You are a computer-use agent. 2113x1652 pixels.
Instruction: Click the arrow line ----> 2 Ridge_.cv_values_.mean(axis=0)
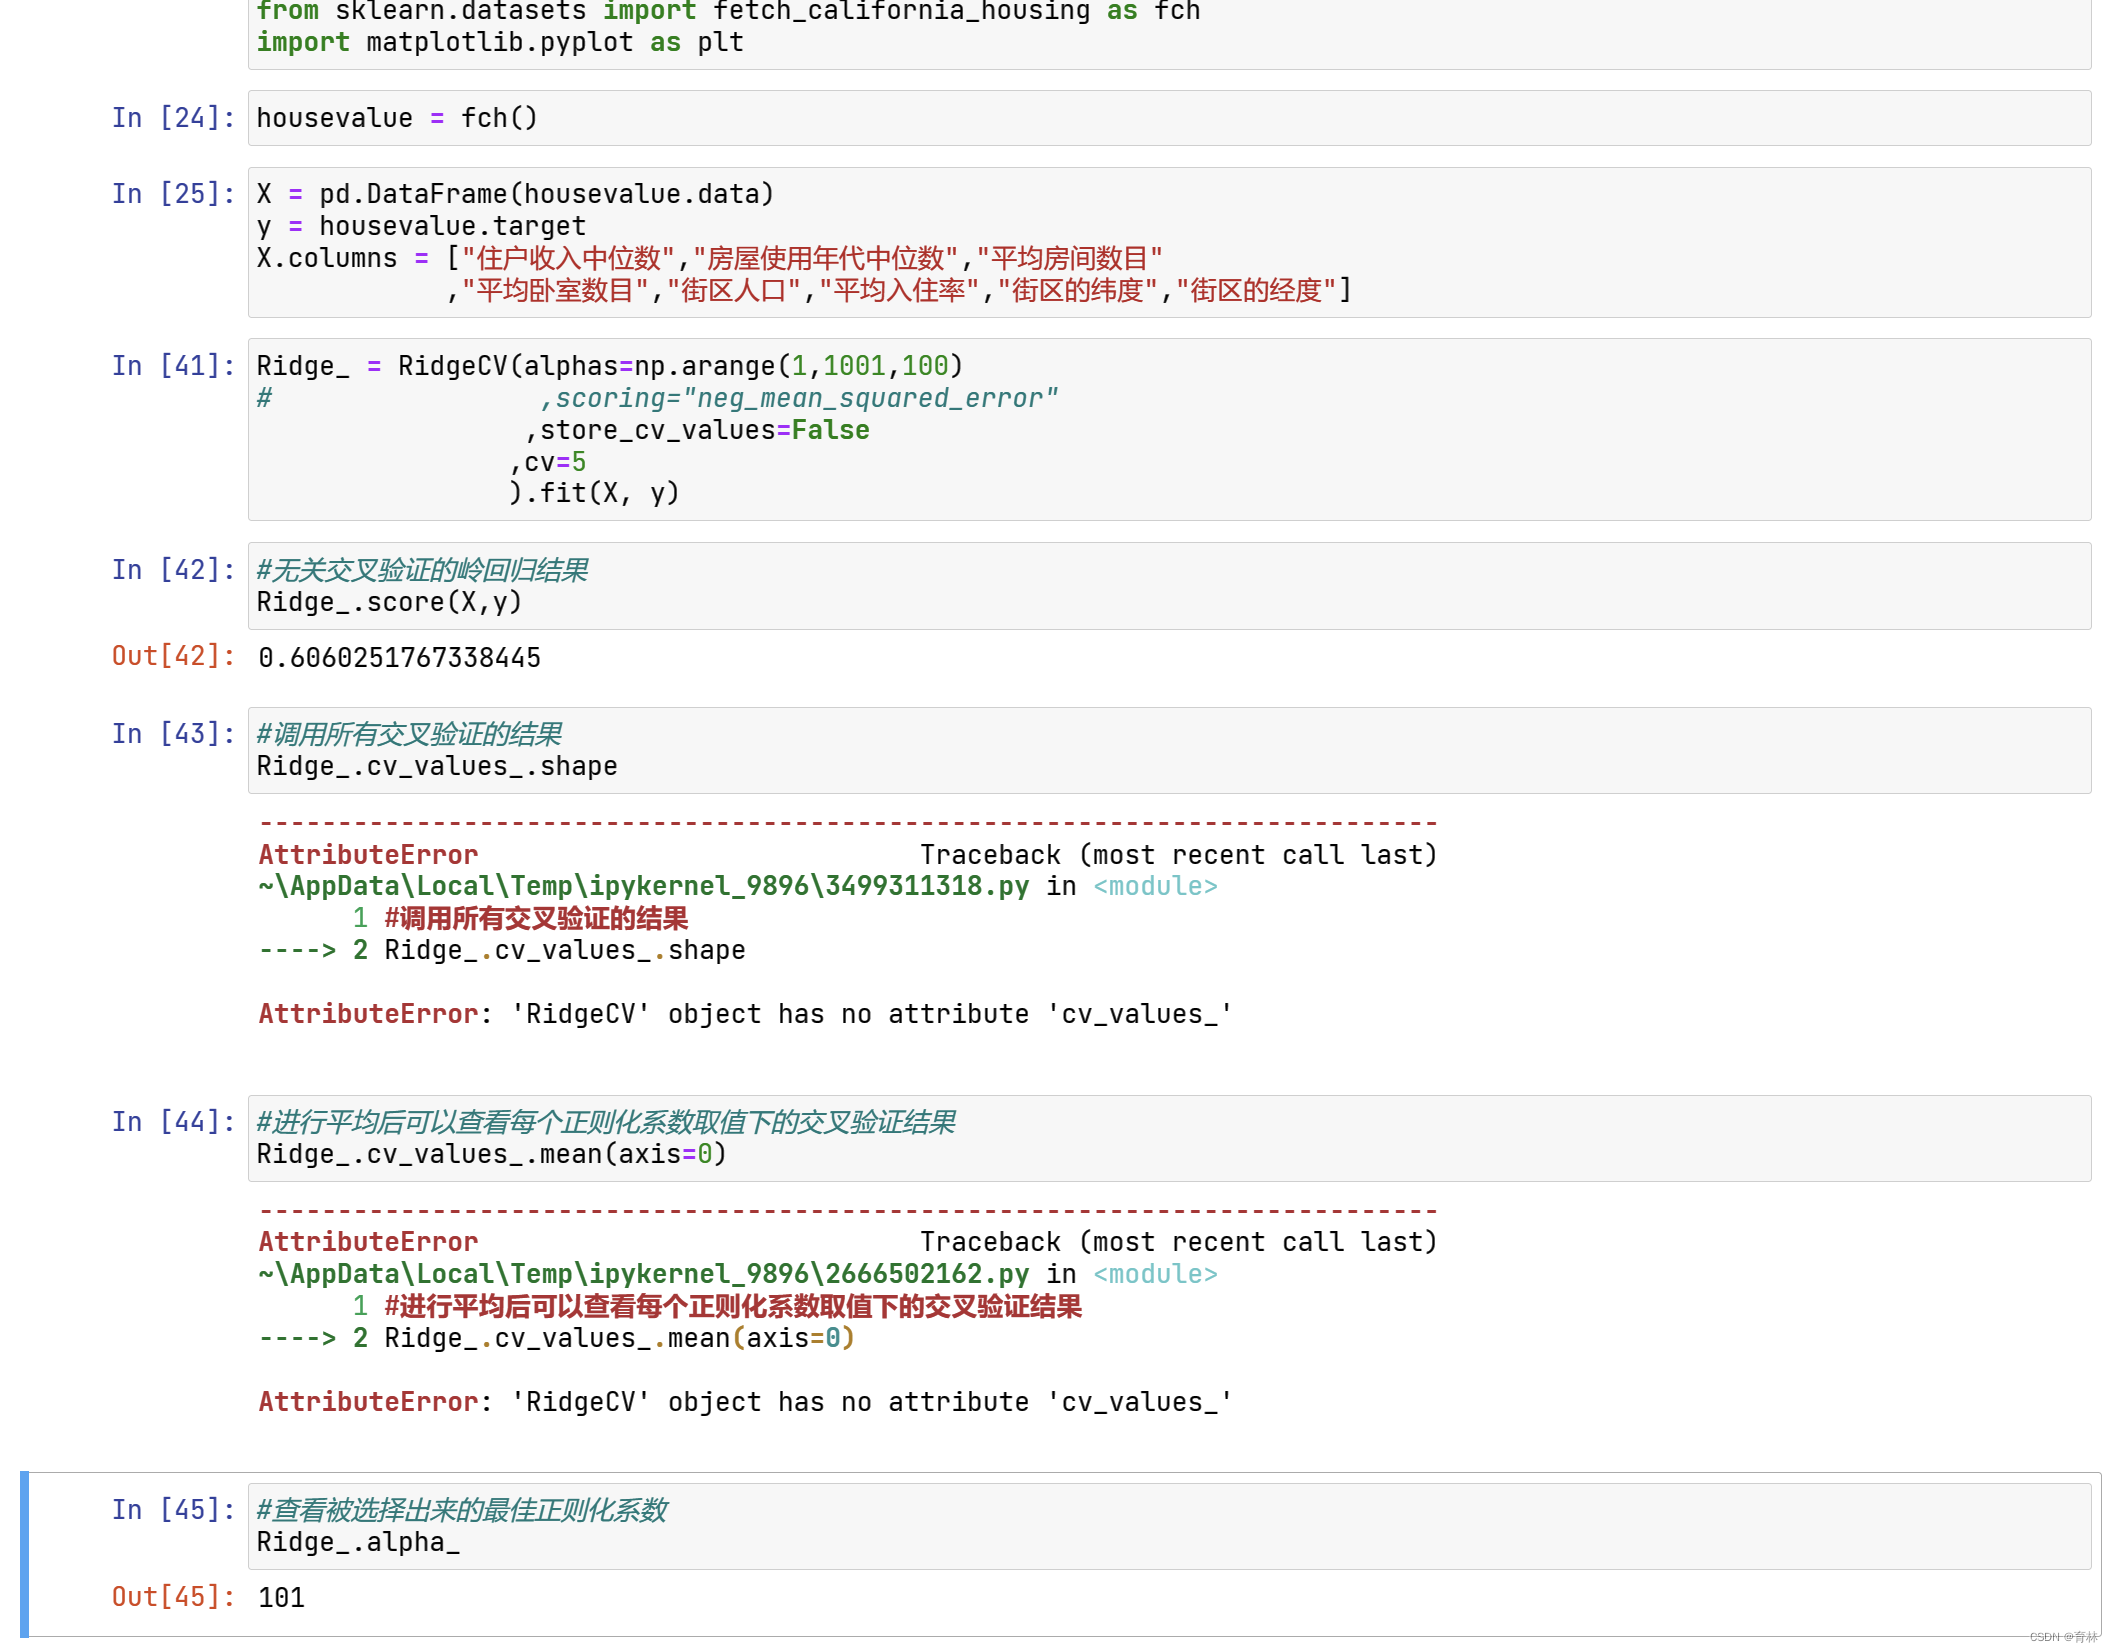(x=557, y=1338)
